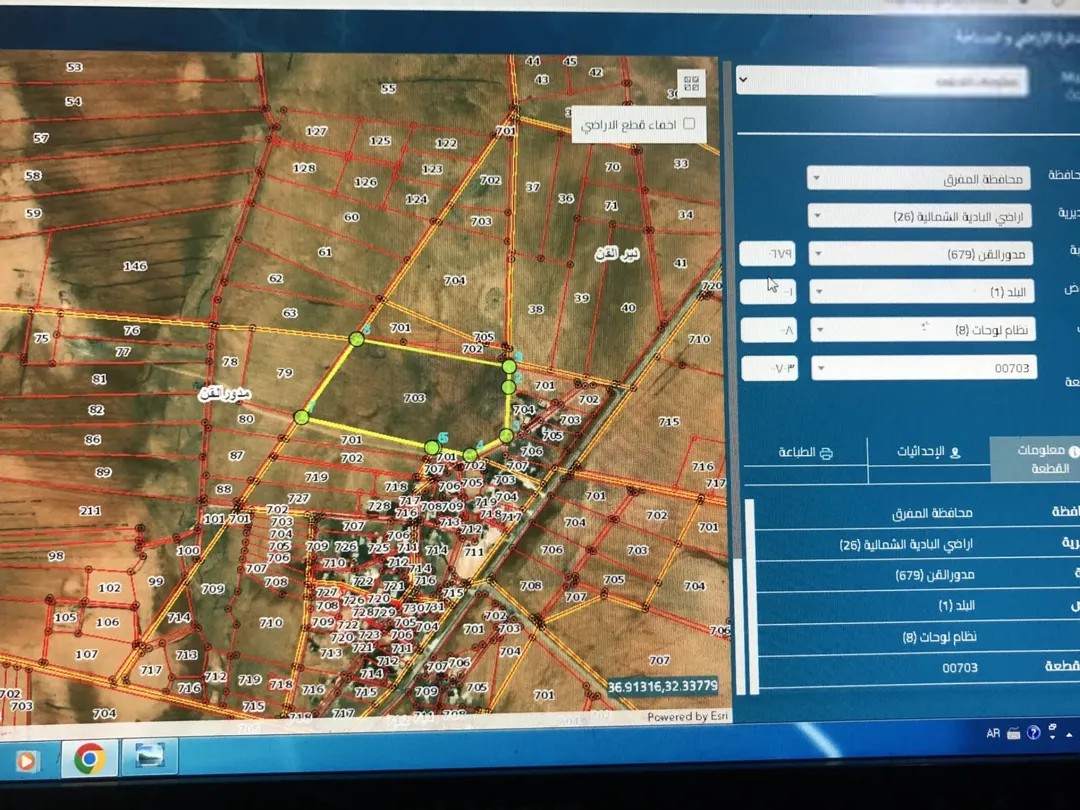This screenshot has height=810, width=1080.
Task: Expand the محافظة المفرق governorate dropdown
Action: coord(918,178)
